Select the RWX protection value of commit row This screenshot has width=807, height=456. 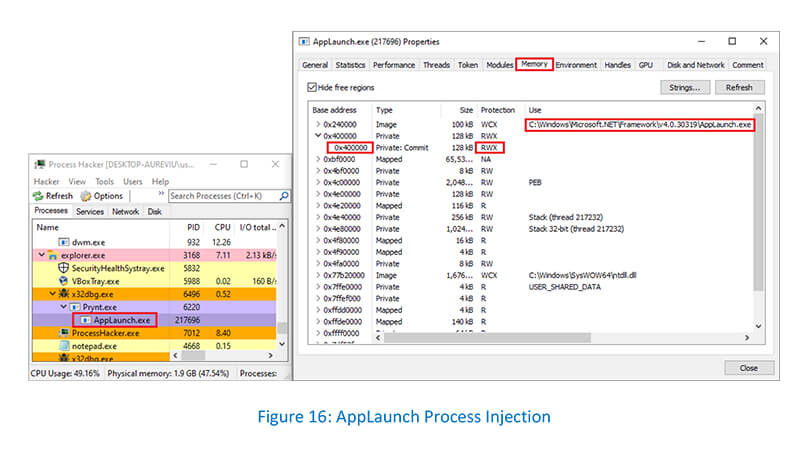tap(489, 148)
